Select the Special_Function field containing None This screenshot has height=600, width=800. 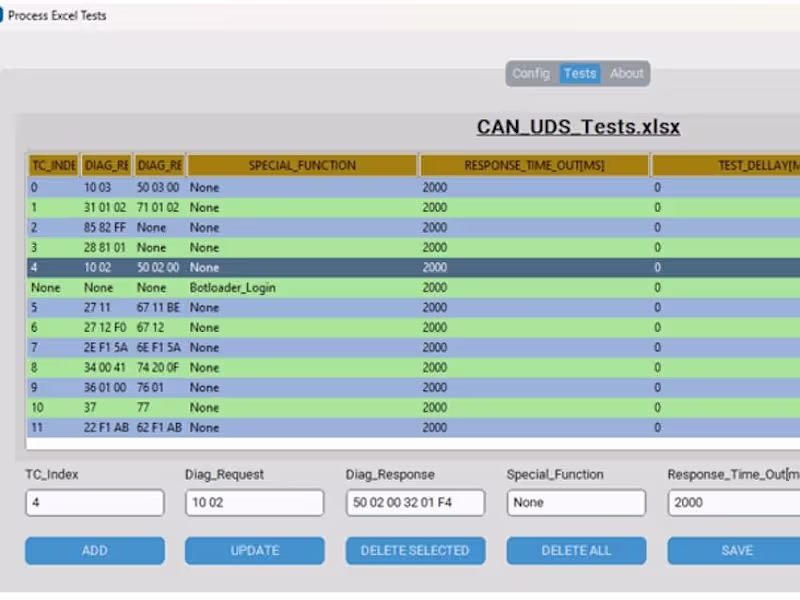pyautogui.click(x=576, y=502)
